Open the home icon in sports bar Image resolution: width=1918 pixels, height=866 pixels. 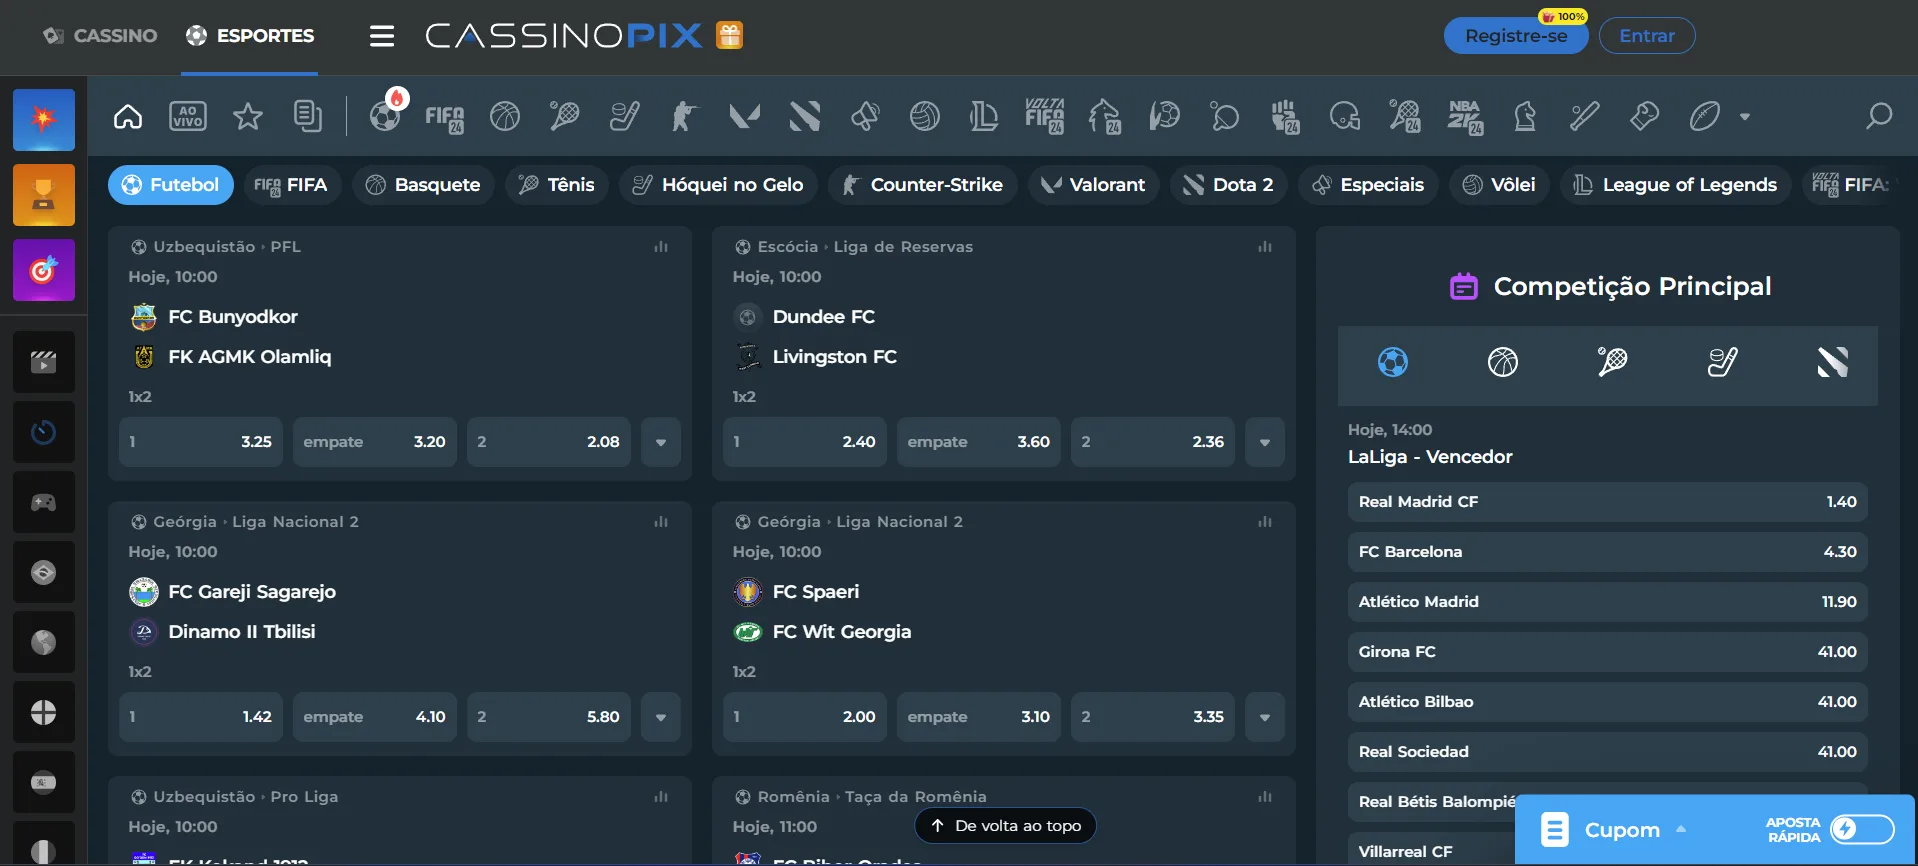(x=128, y=117)
